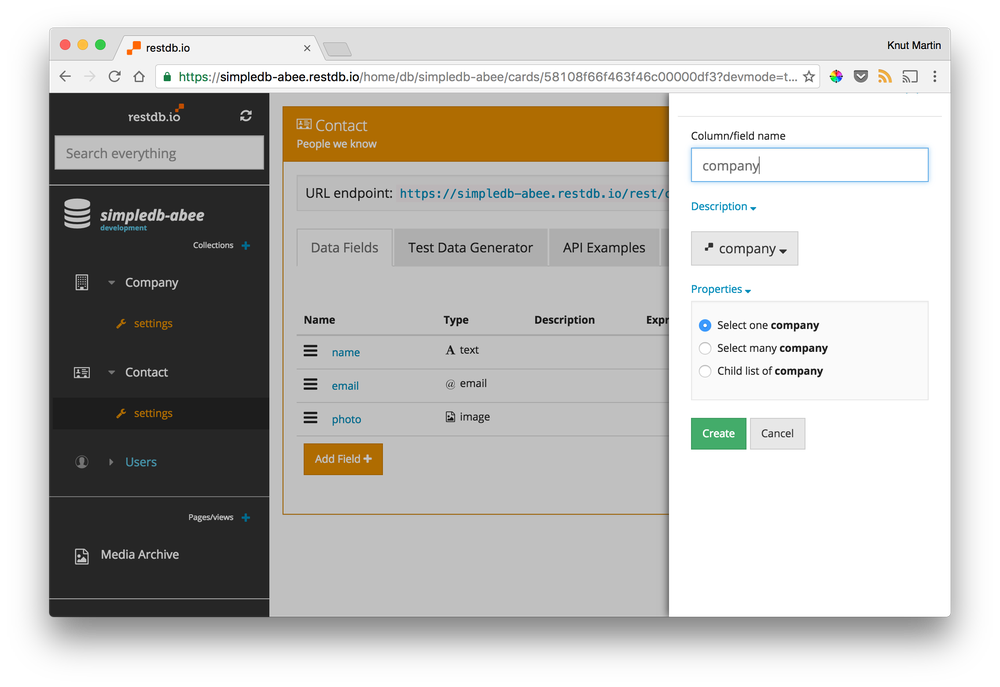Open the email field link
The image size is (1000, 687).
[x=345, y=385]
